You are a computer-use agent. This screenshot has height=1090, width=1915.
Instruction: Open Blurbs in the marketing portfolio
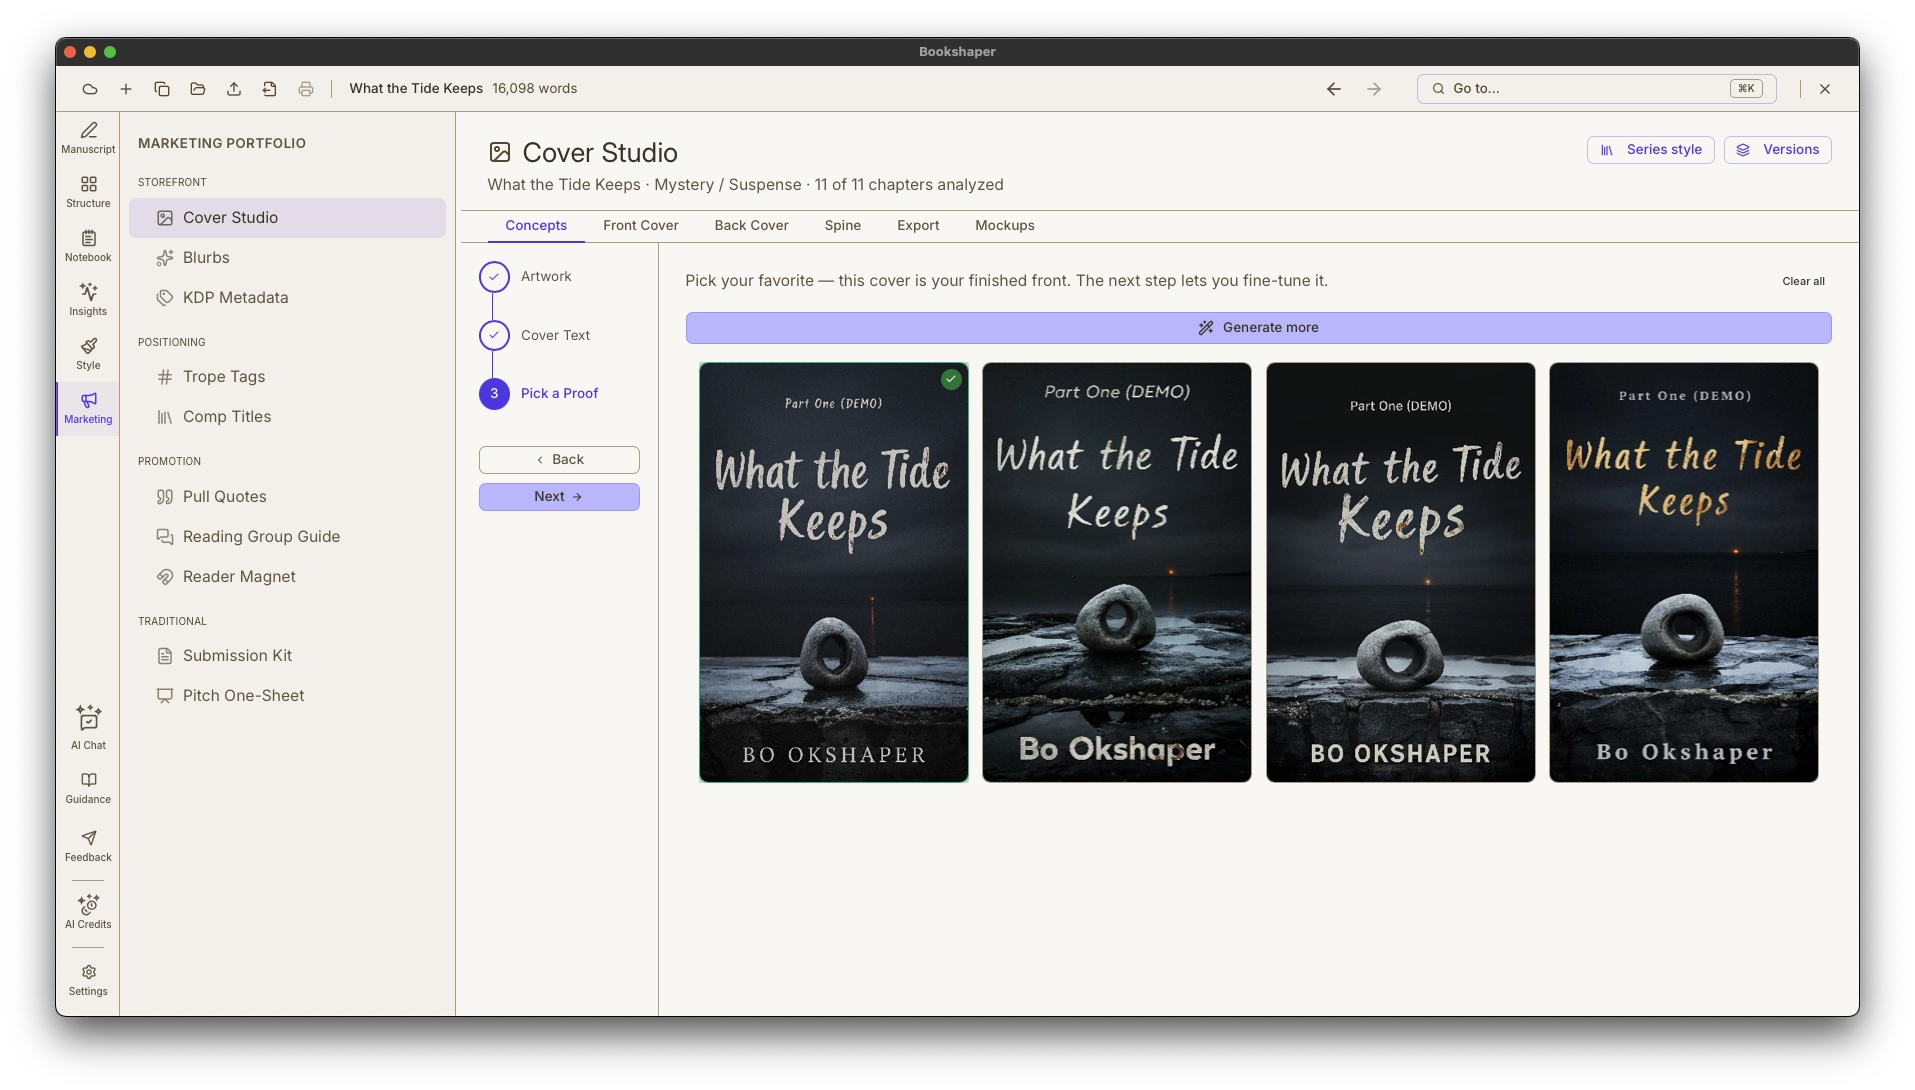tap(287, 258)
